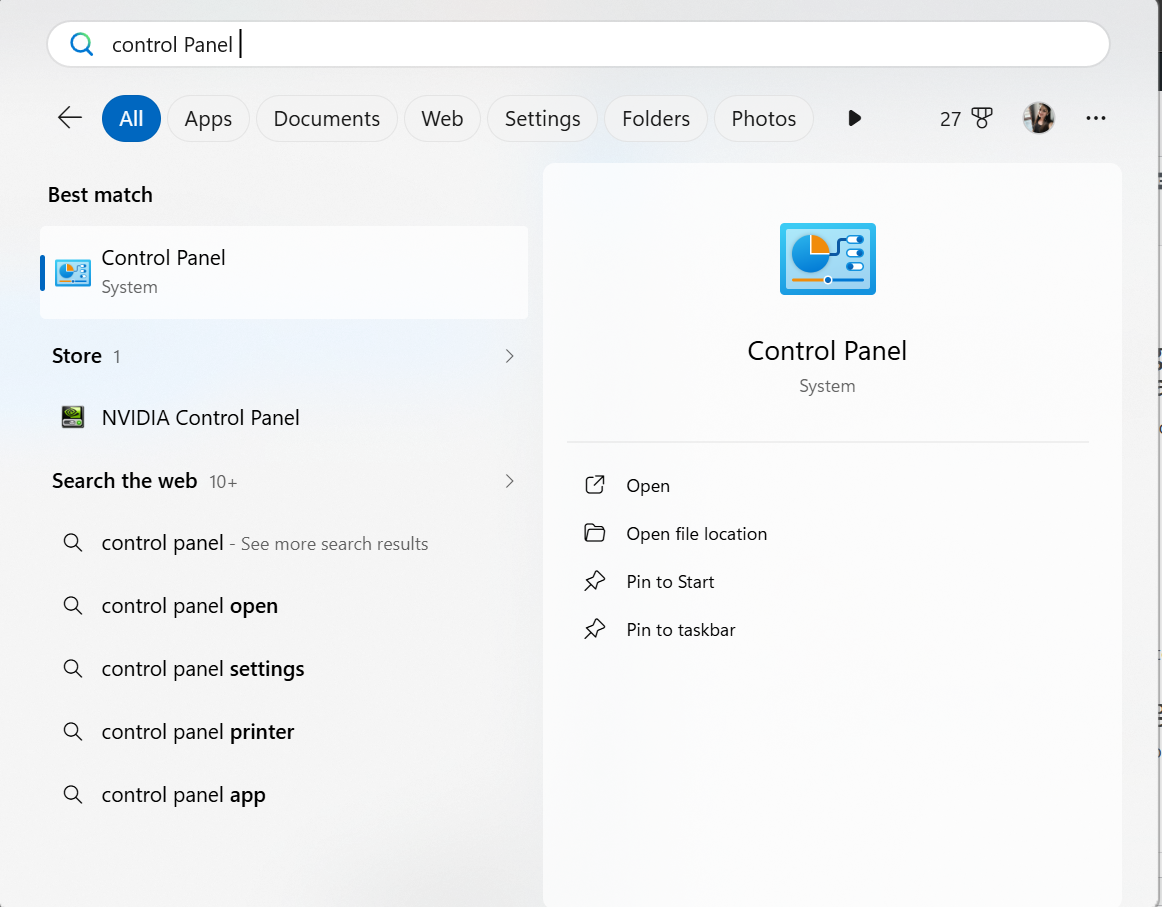This screenshot has height=907, width=1162.
Task: Select the 'control panel settings' web suggestion
Action: (284, 668)
